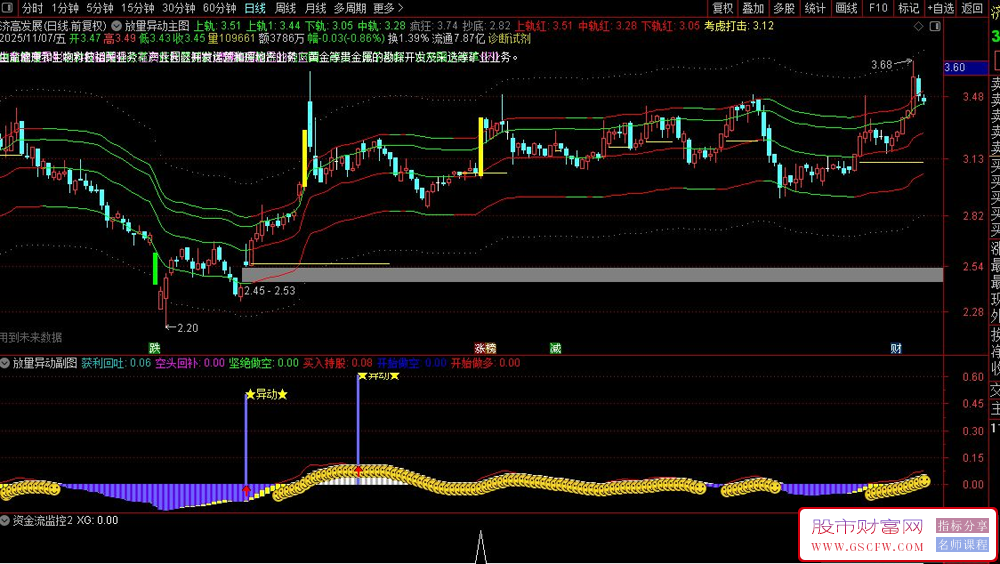Viewport: 1000px width, 564px height.
Task: Select the 日线 daily chart tab
Action: tap(255, 8)
